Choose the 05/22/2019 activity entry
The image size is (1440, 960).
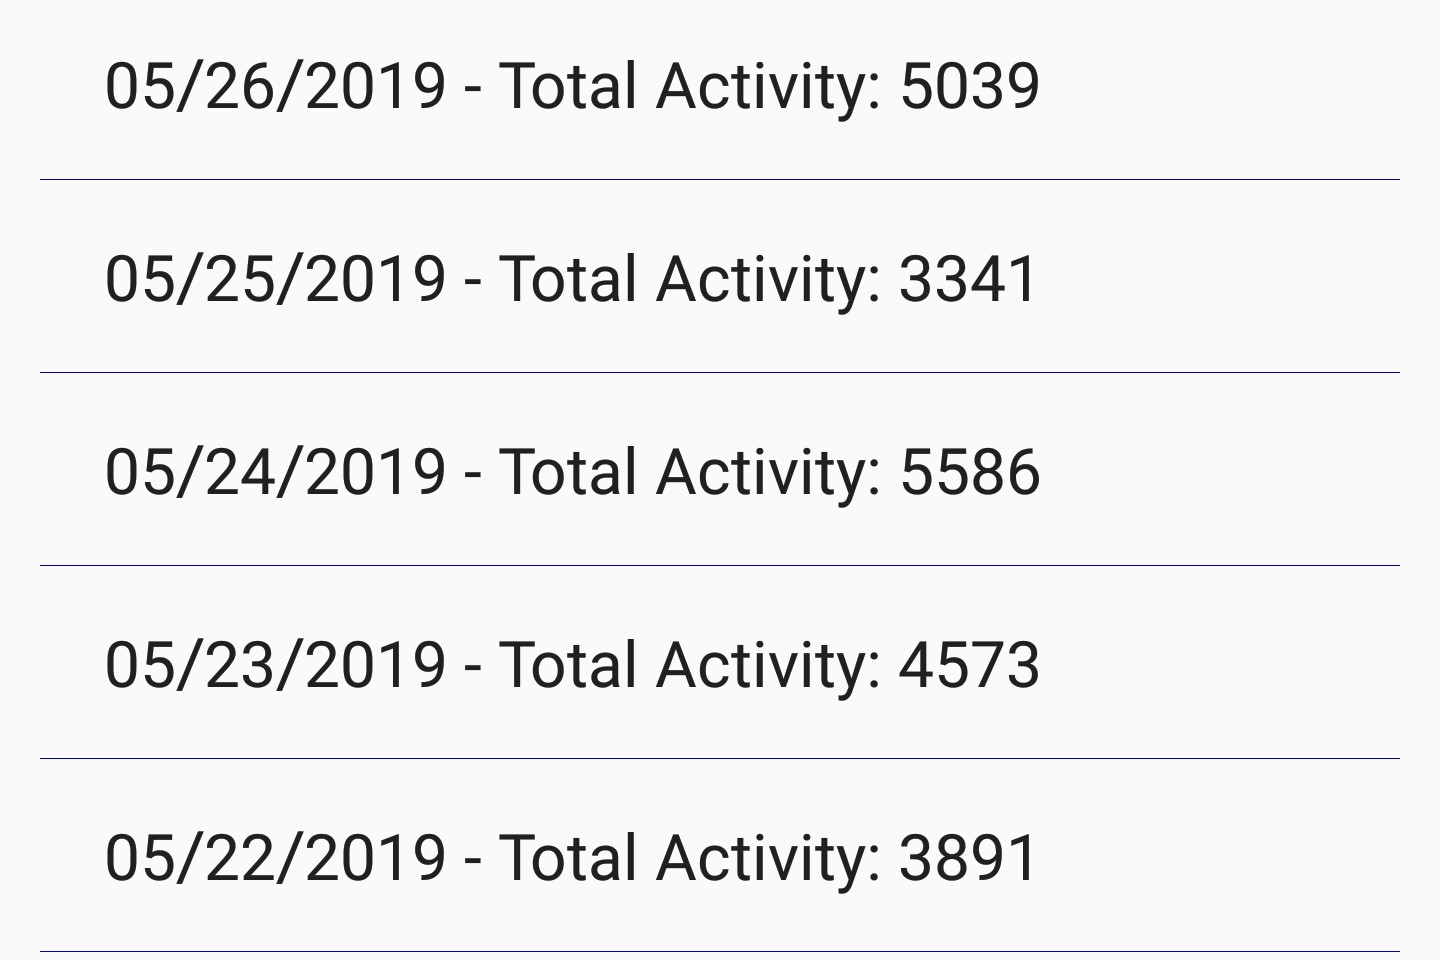click(x=720, y=856)
